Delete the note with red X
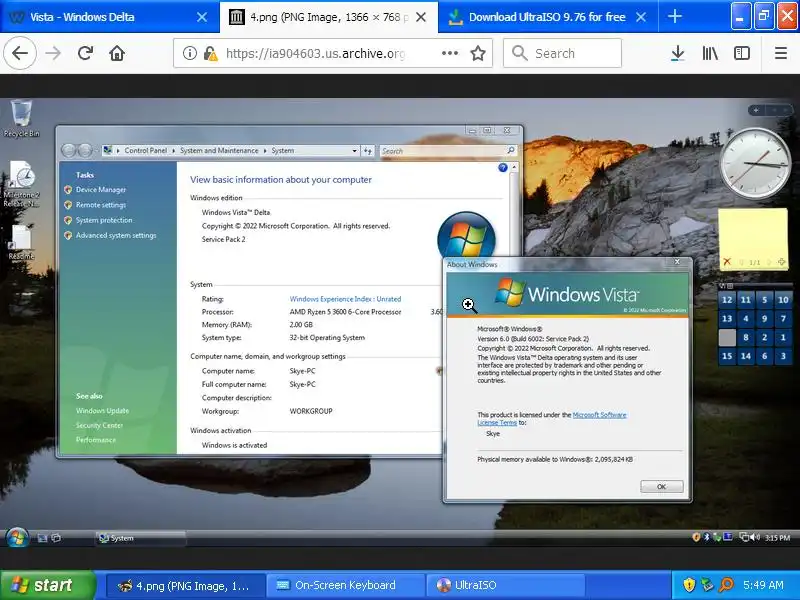Screen dimensions: 800x600 [727, 262]
